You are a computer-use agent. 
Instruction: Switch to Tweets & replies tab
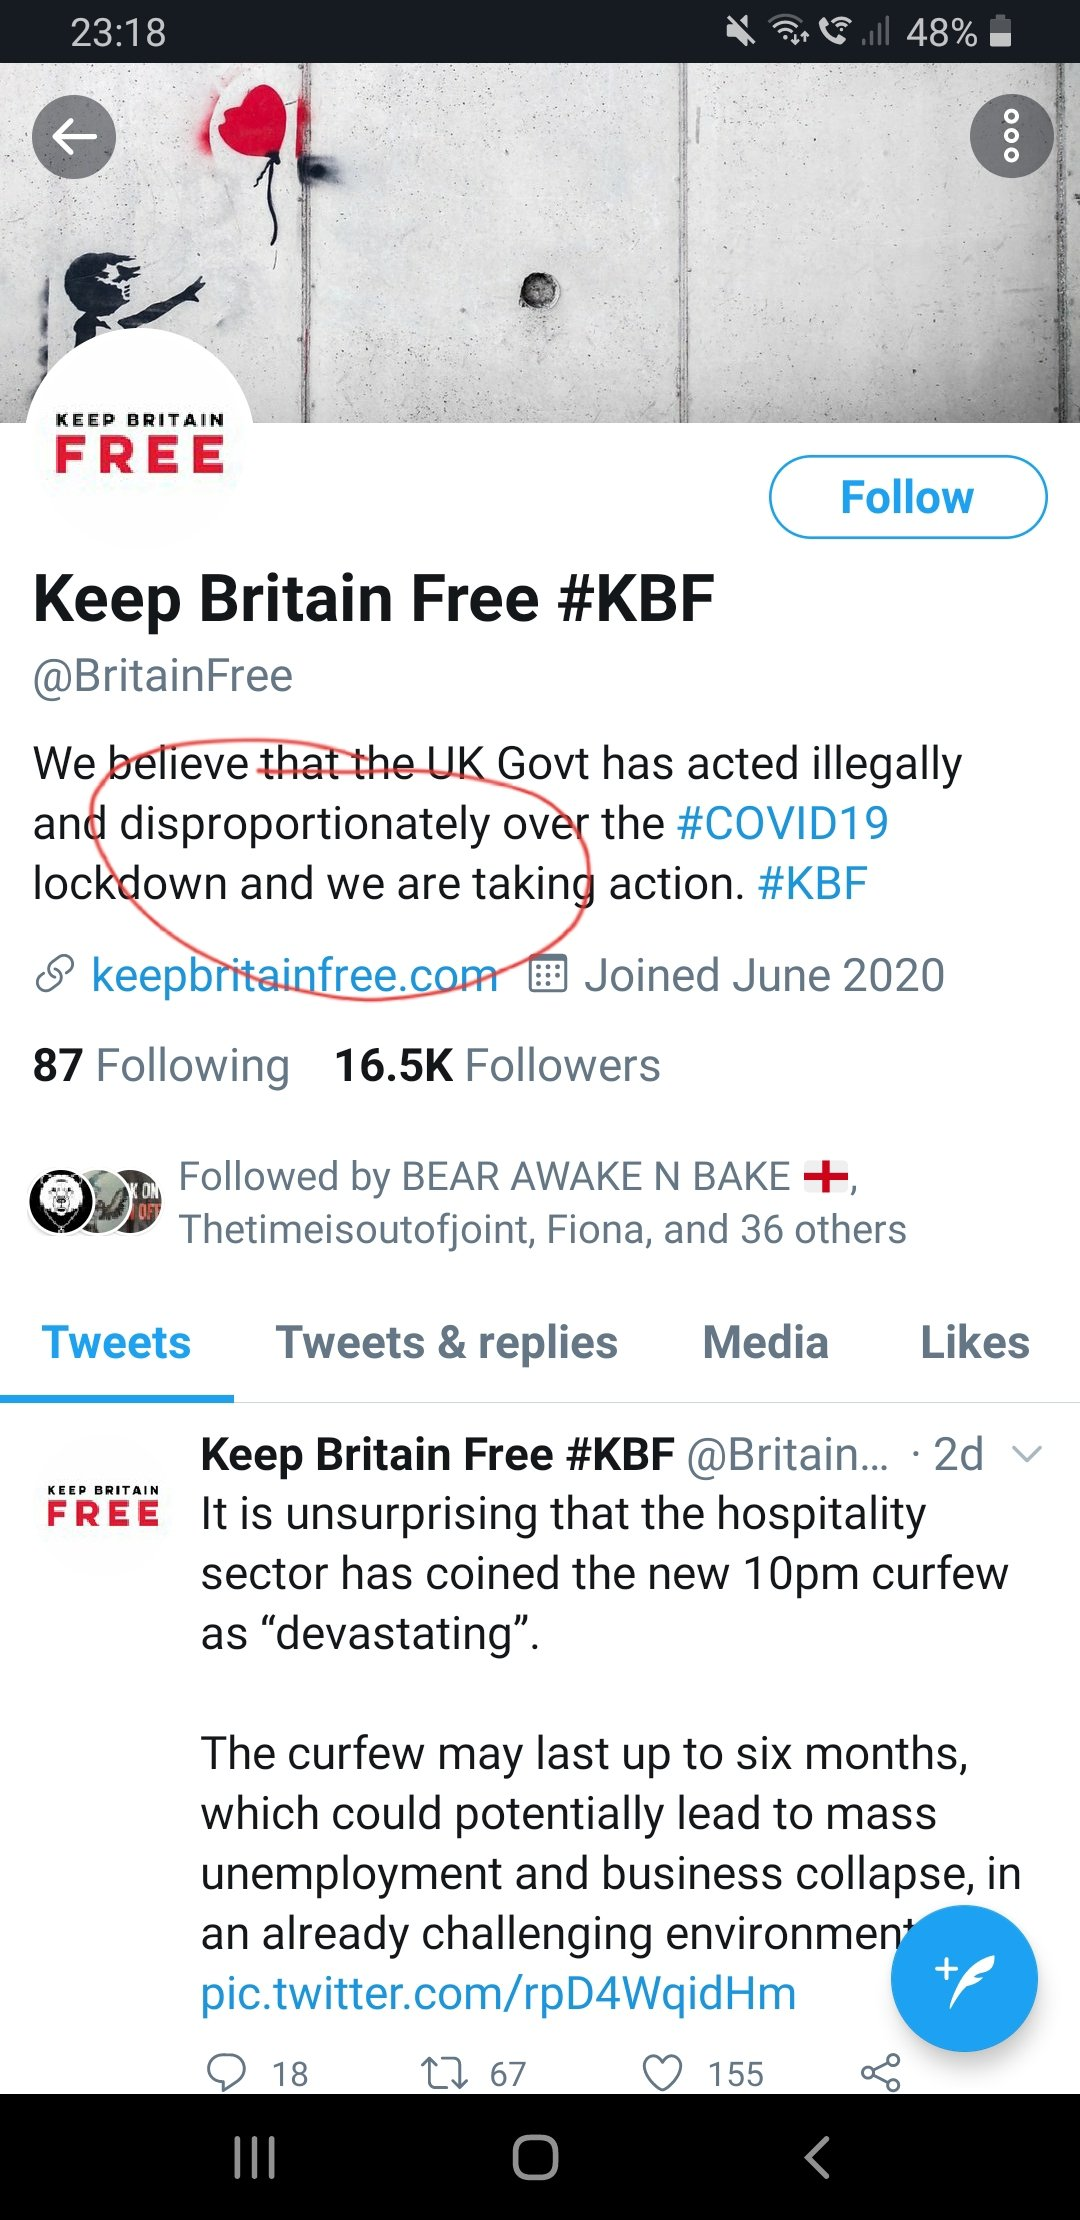point(447,1342)
